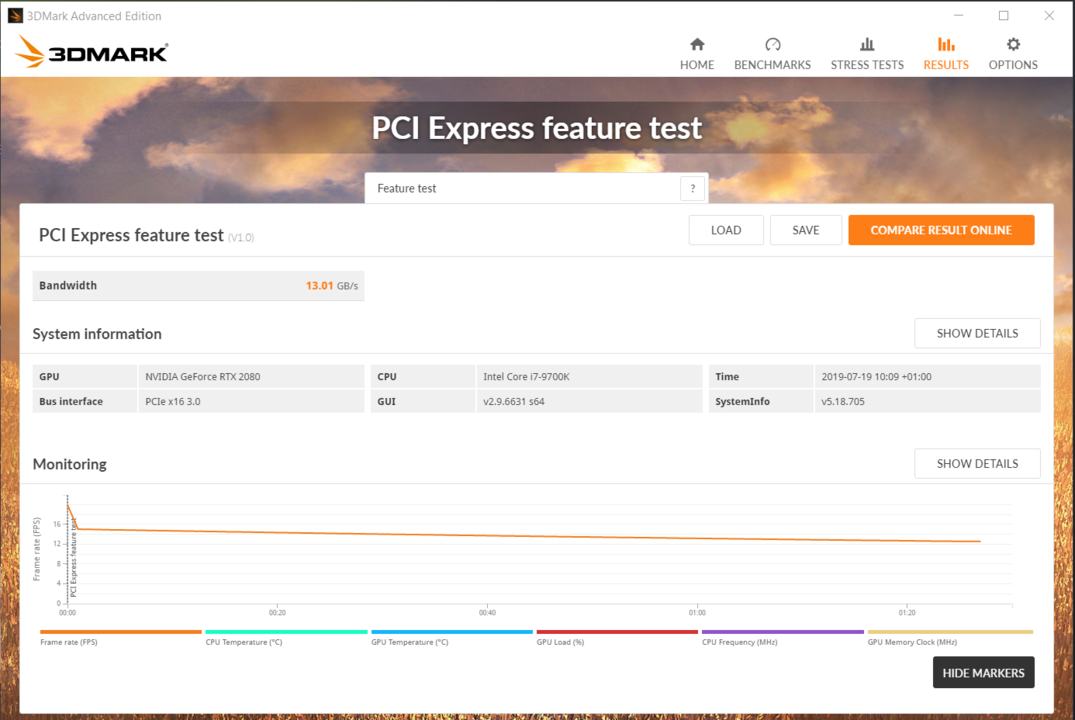Select PCIe x16 3.0 value
This screenshot has height=720, width=1075.
[x=173, y=401]
